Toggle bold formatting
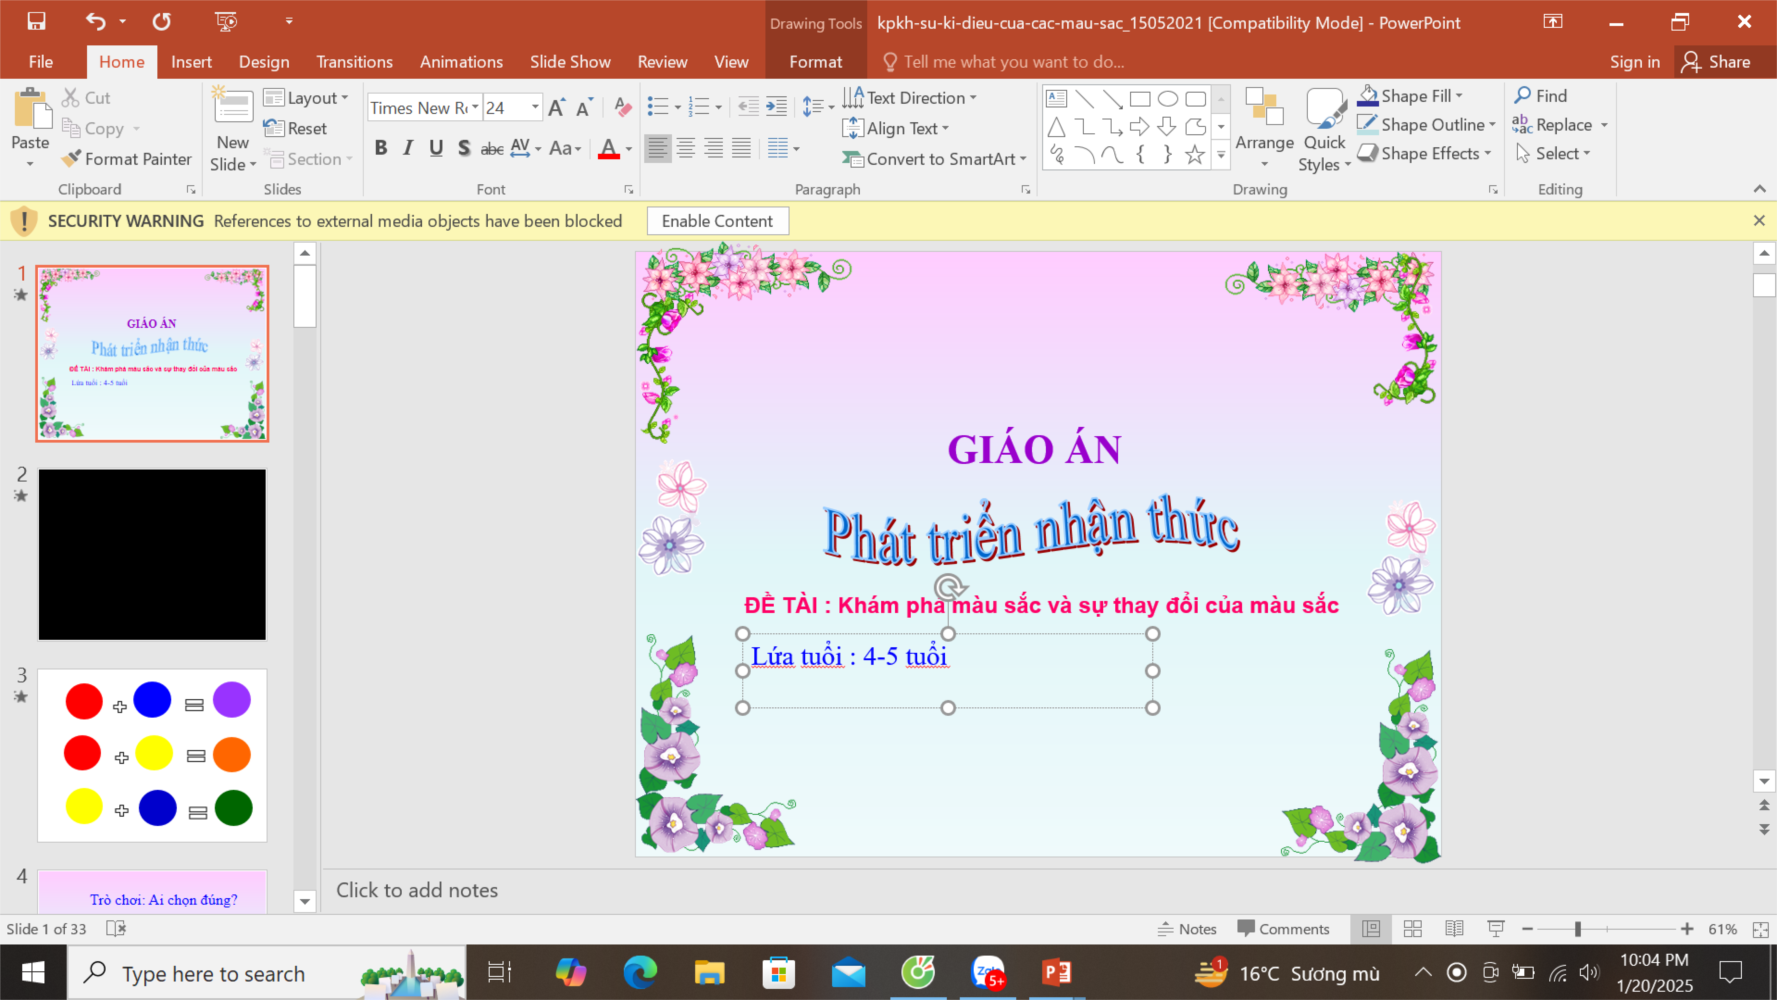1777x1000 pixels. pyautogui.click(x=381, y=148)
